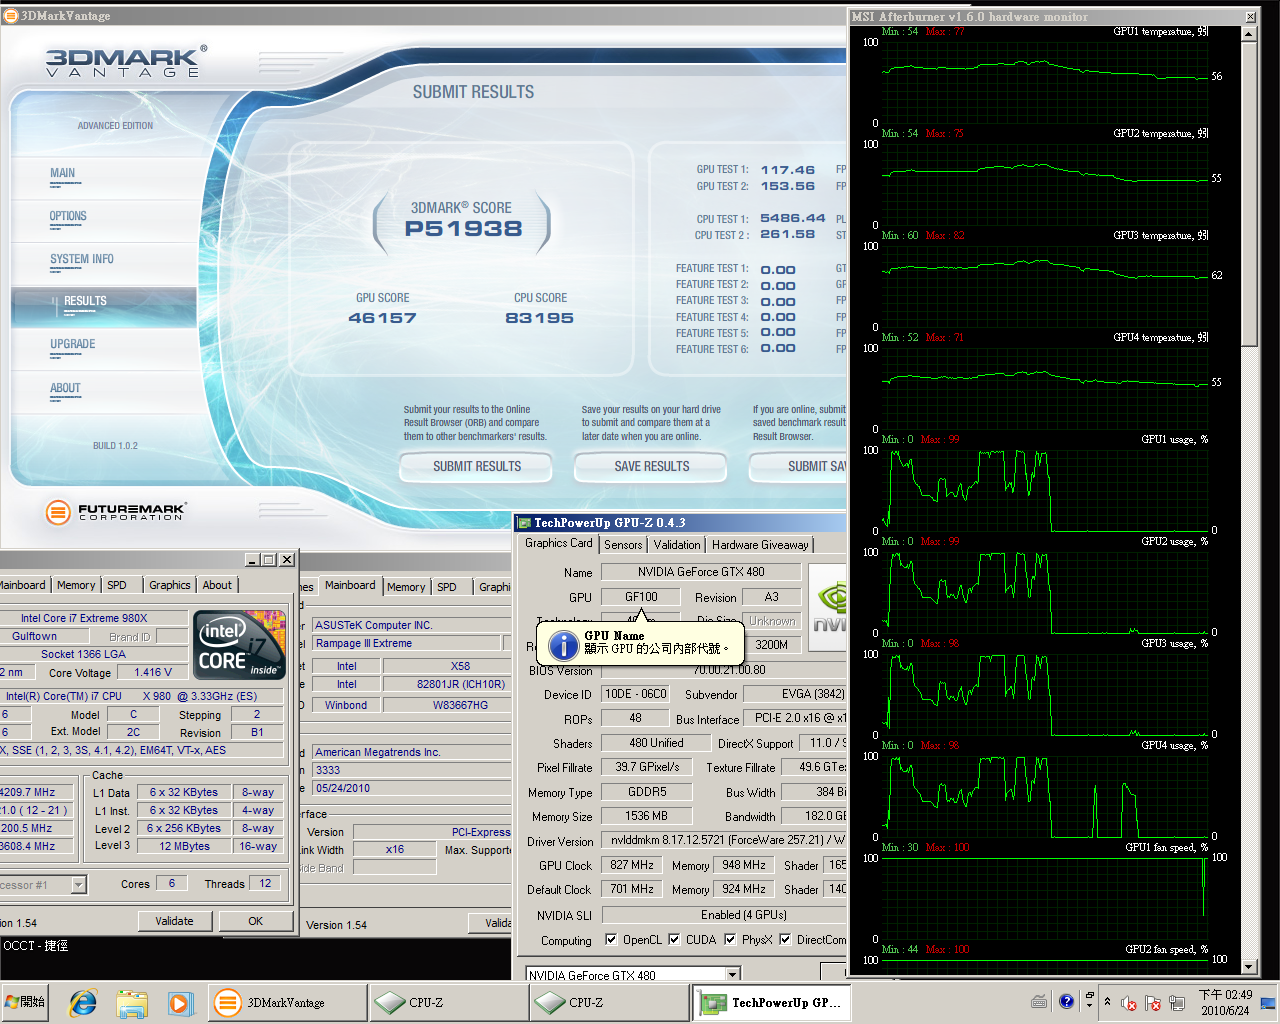The height and width of the screenshot is (1024, 1280).
Task: Select Mainboard tab in rear CPU-Z window
Action: click(x=350, y=585)
